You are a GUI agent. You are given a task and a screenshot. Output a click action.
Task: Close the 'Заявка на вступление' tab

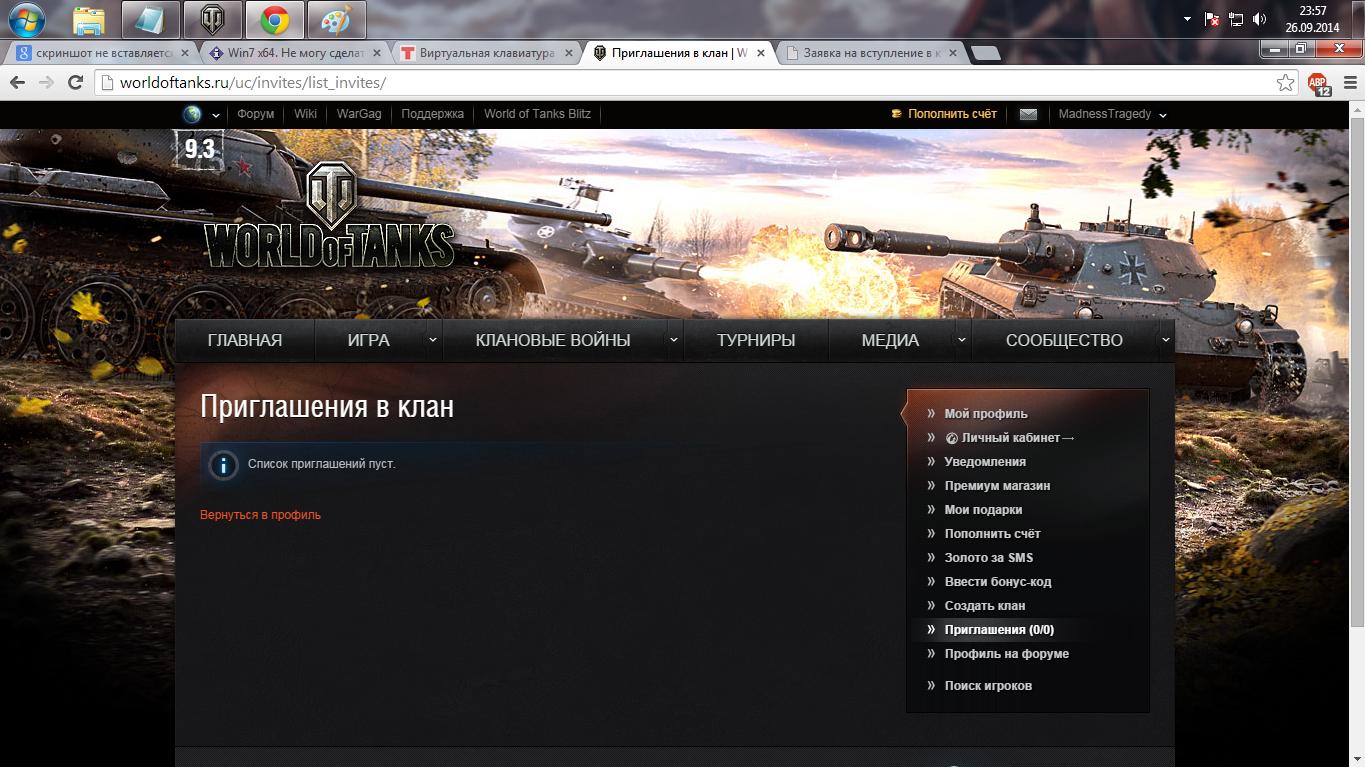coord(952,53)
